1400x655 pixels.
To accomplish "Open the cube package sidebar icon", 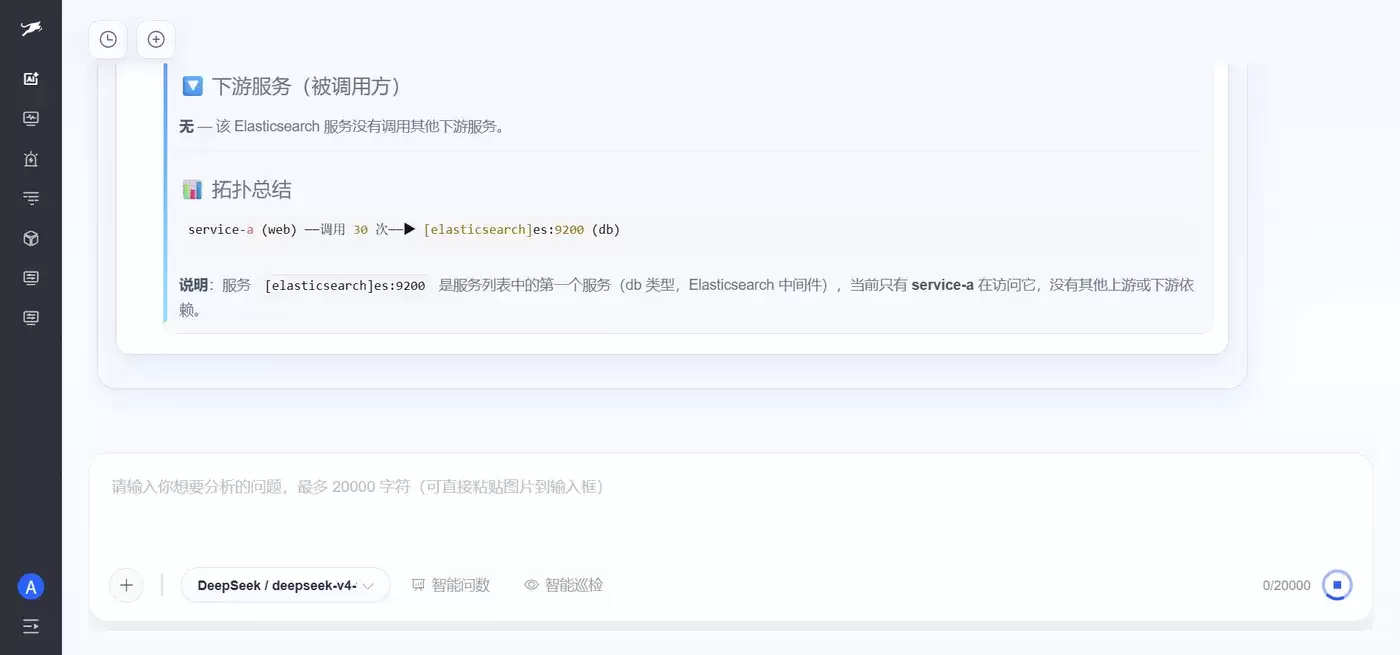I will point(31,238).
